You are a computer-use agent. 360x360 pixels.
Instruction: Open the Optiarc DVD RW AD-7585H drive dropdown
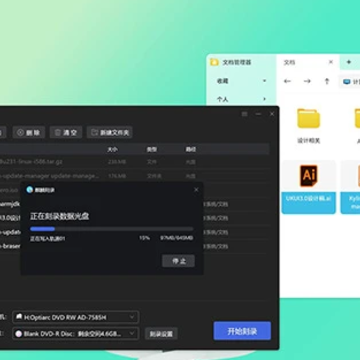pyautogui.click(x=75, y=317)
